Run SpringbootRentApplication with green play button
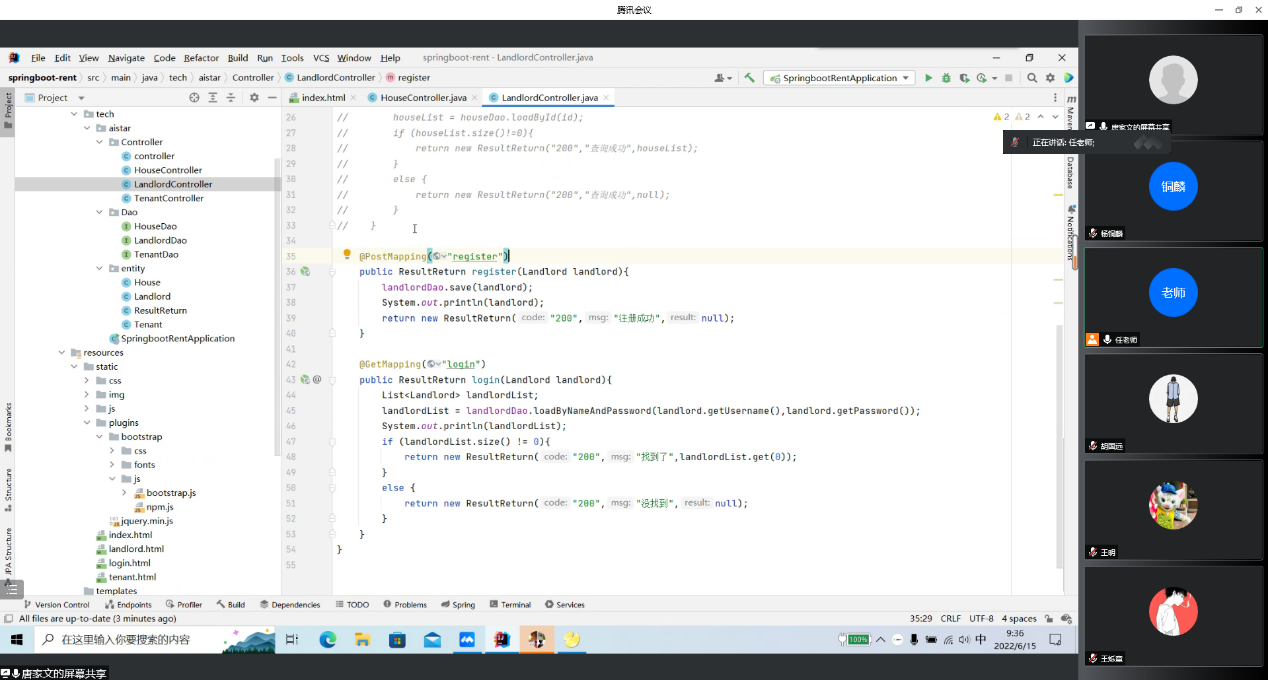The image size is (1268, 680). [928, 78]
